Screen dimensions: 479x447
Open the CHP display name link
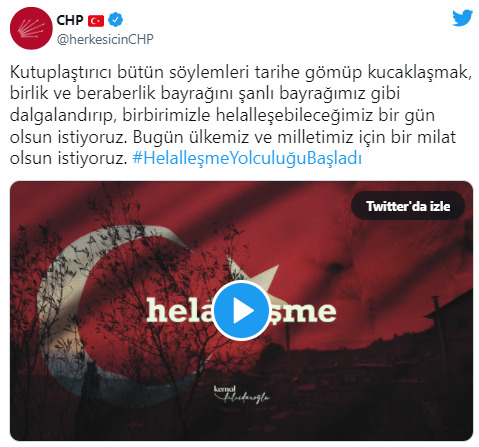69,20
